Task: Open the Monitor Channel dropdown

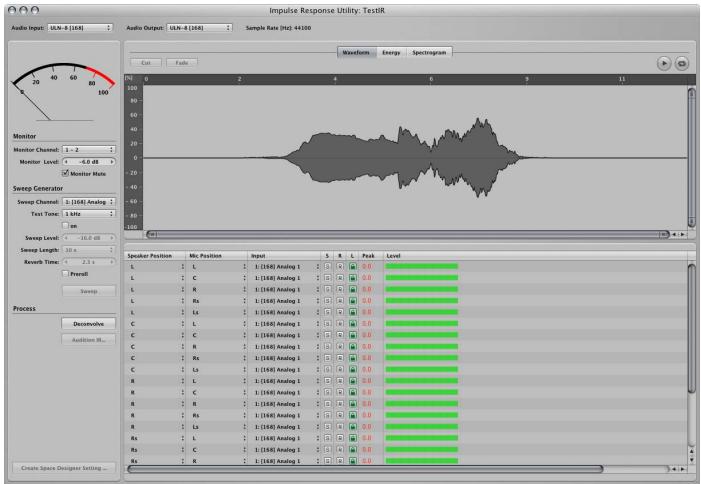Action: [x=89, y=150]
